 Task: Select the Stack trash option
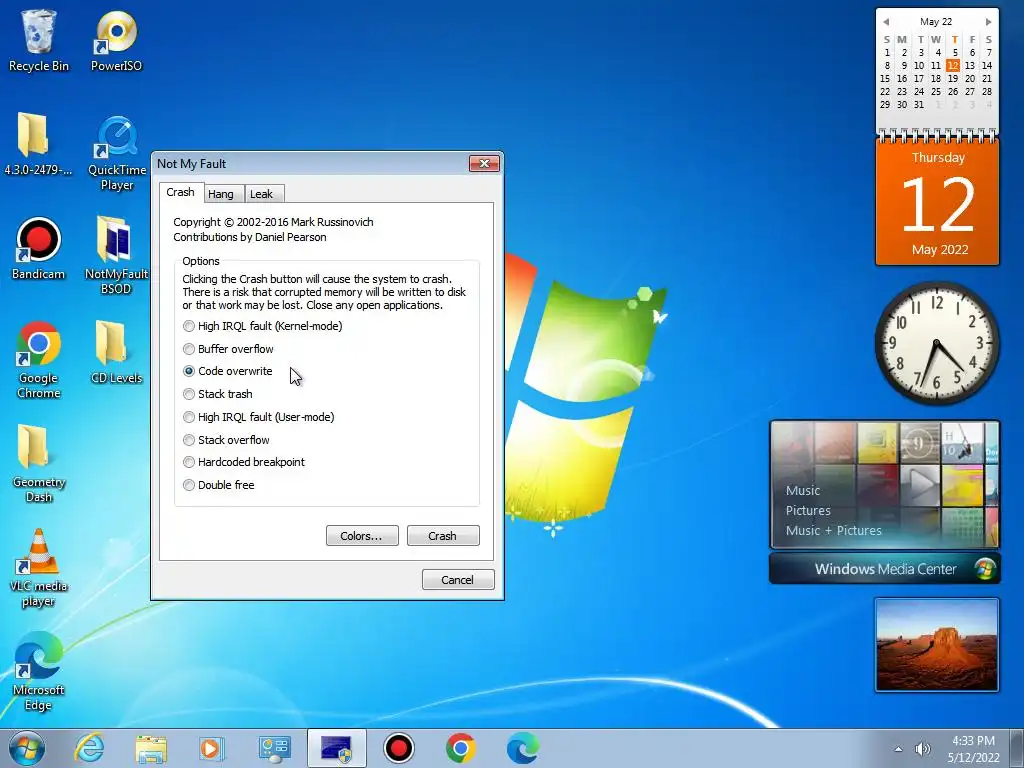218,394
